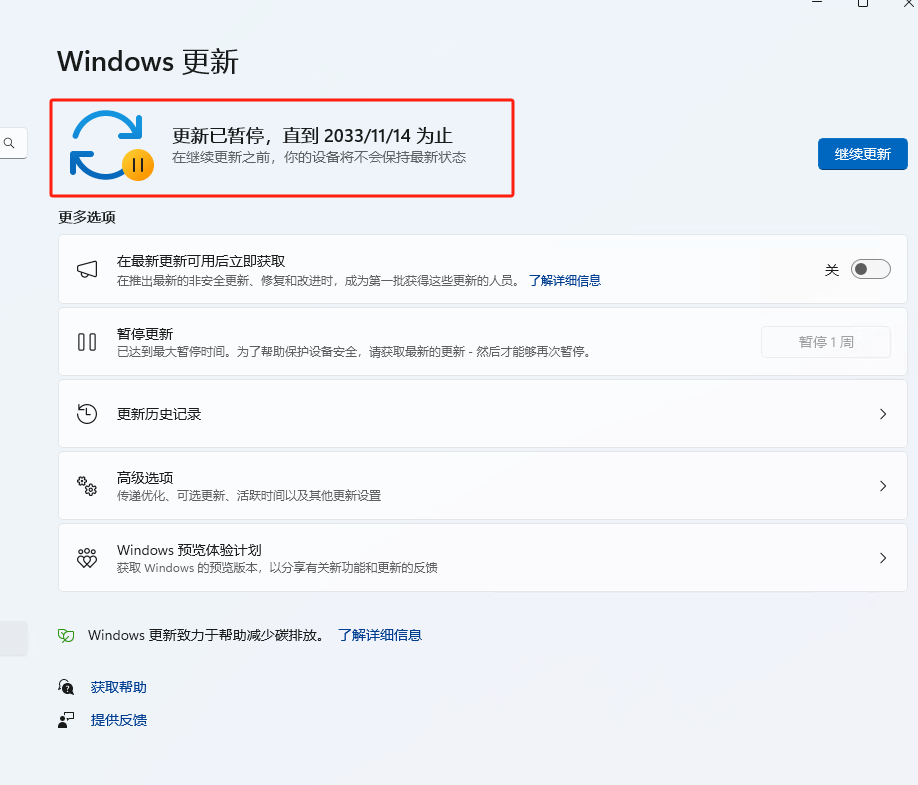Click the 在继续更新之前 status subtitle
The height and width of the screenshot is (785, 918).
318,157
